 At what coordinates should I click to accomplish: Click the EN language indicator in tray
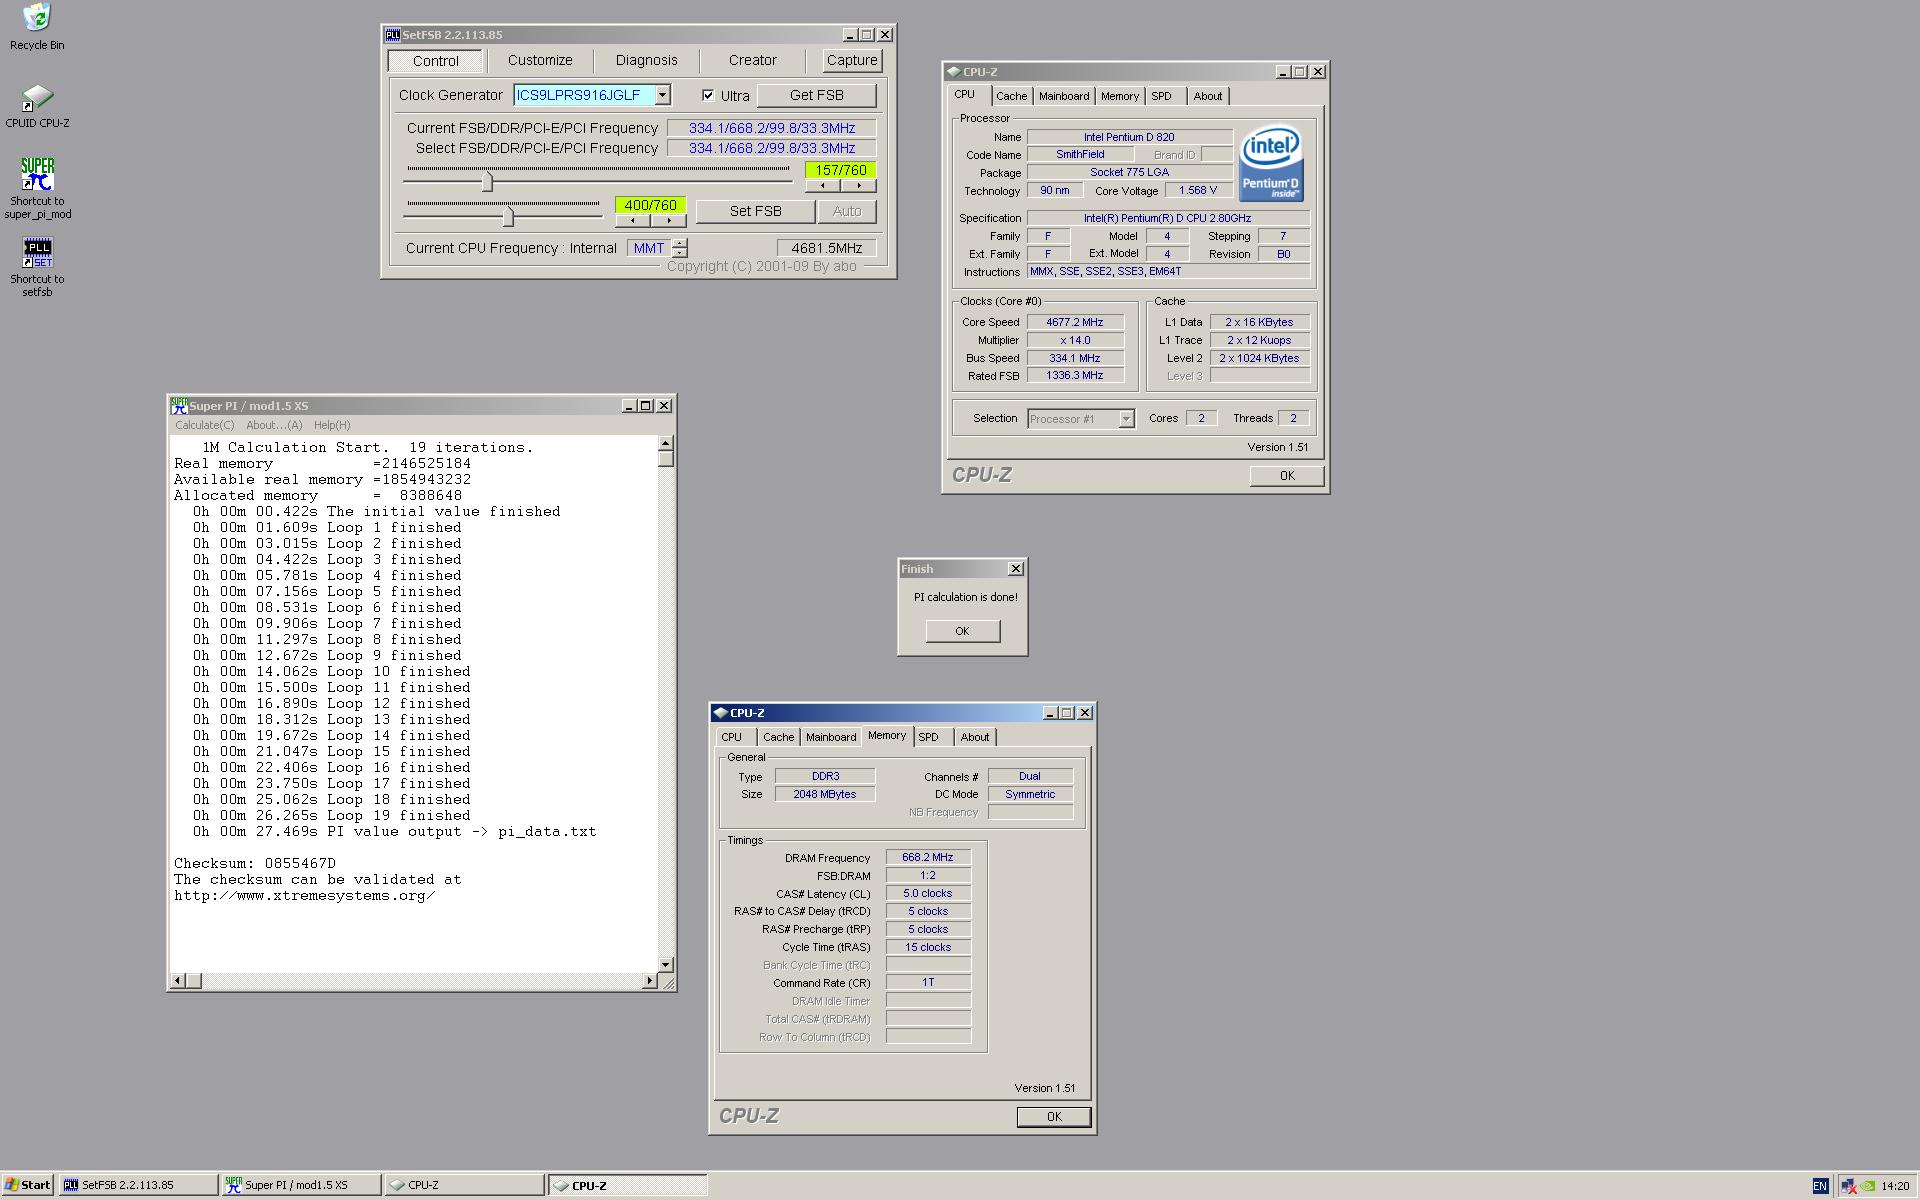1820,1186
